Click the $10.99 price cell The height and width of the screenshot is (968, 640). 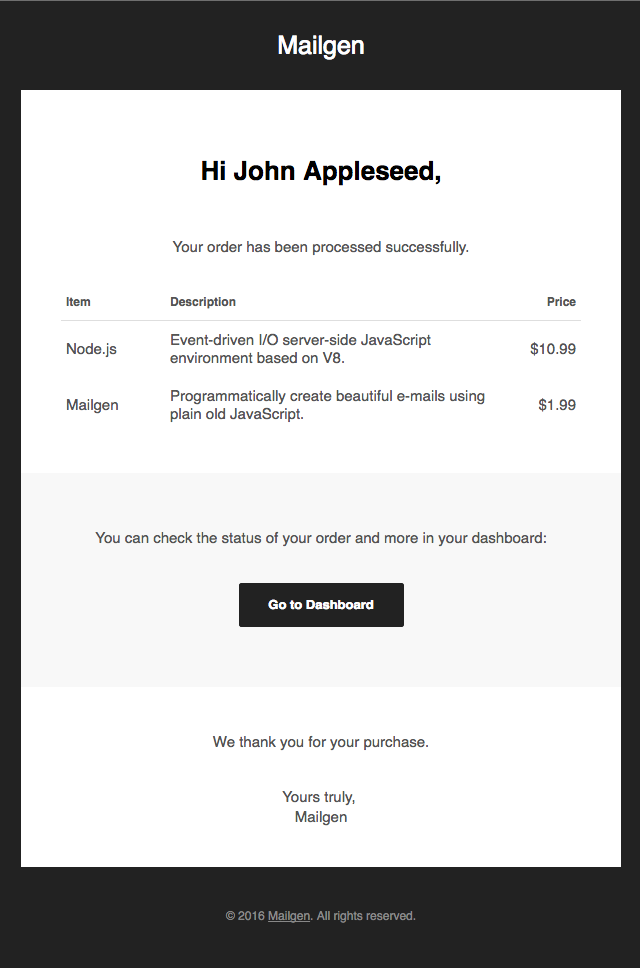click(x=553, y=349)
